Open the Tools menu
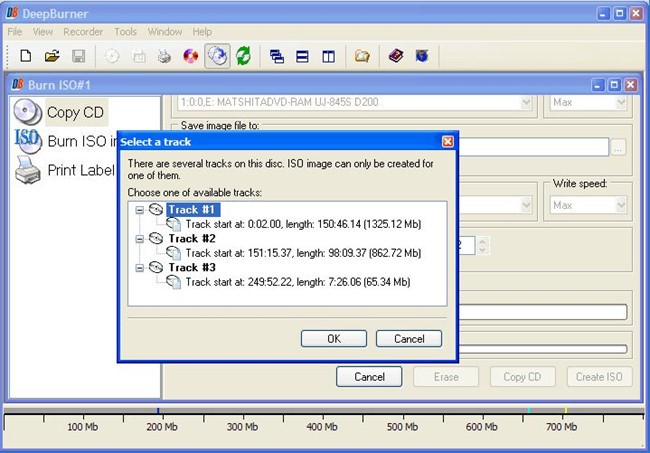Viewport: 650px width, 453px height. 125,32
